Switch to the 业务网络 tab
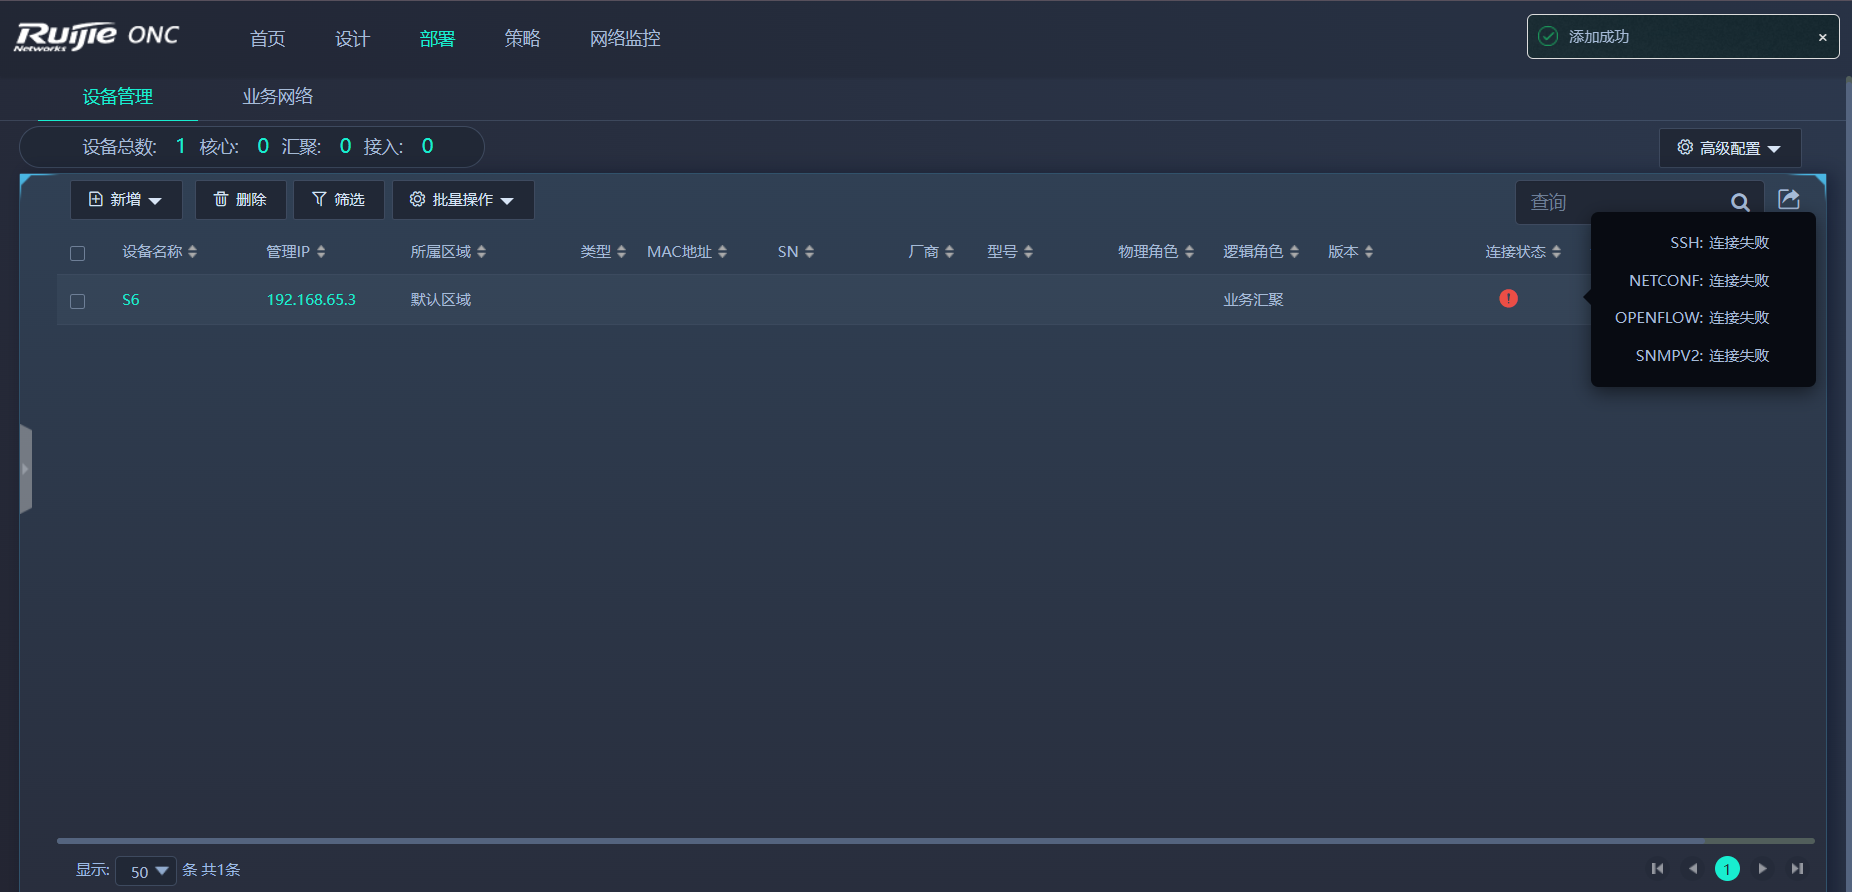The image size is (1852, 892). click(x=278, y=97)
